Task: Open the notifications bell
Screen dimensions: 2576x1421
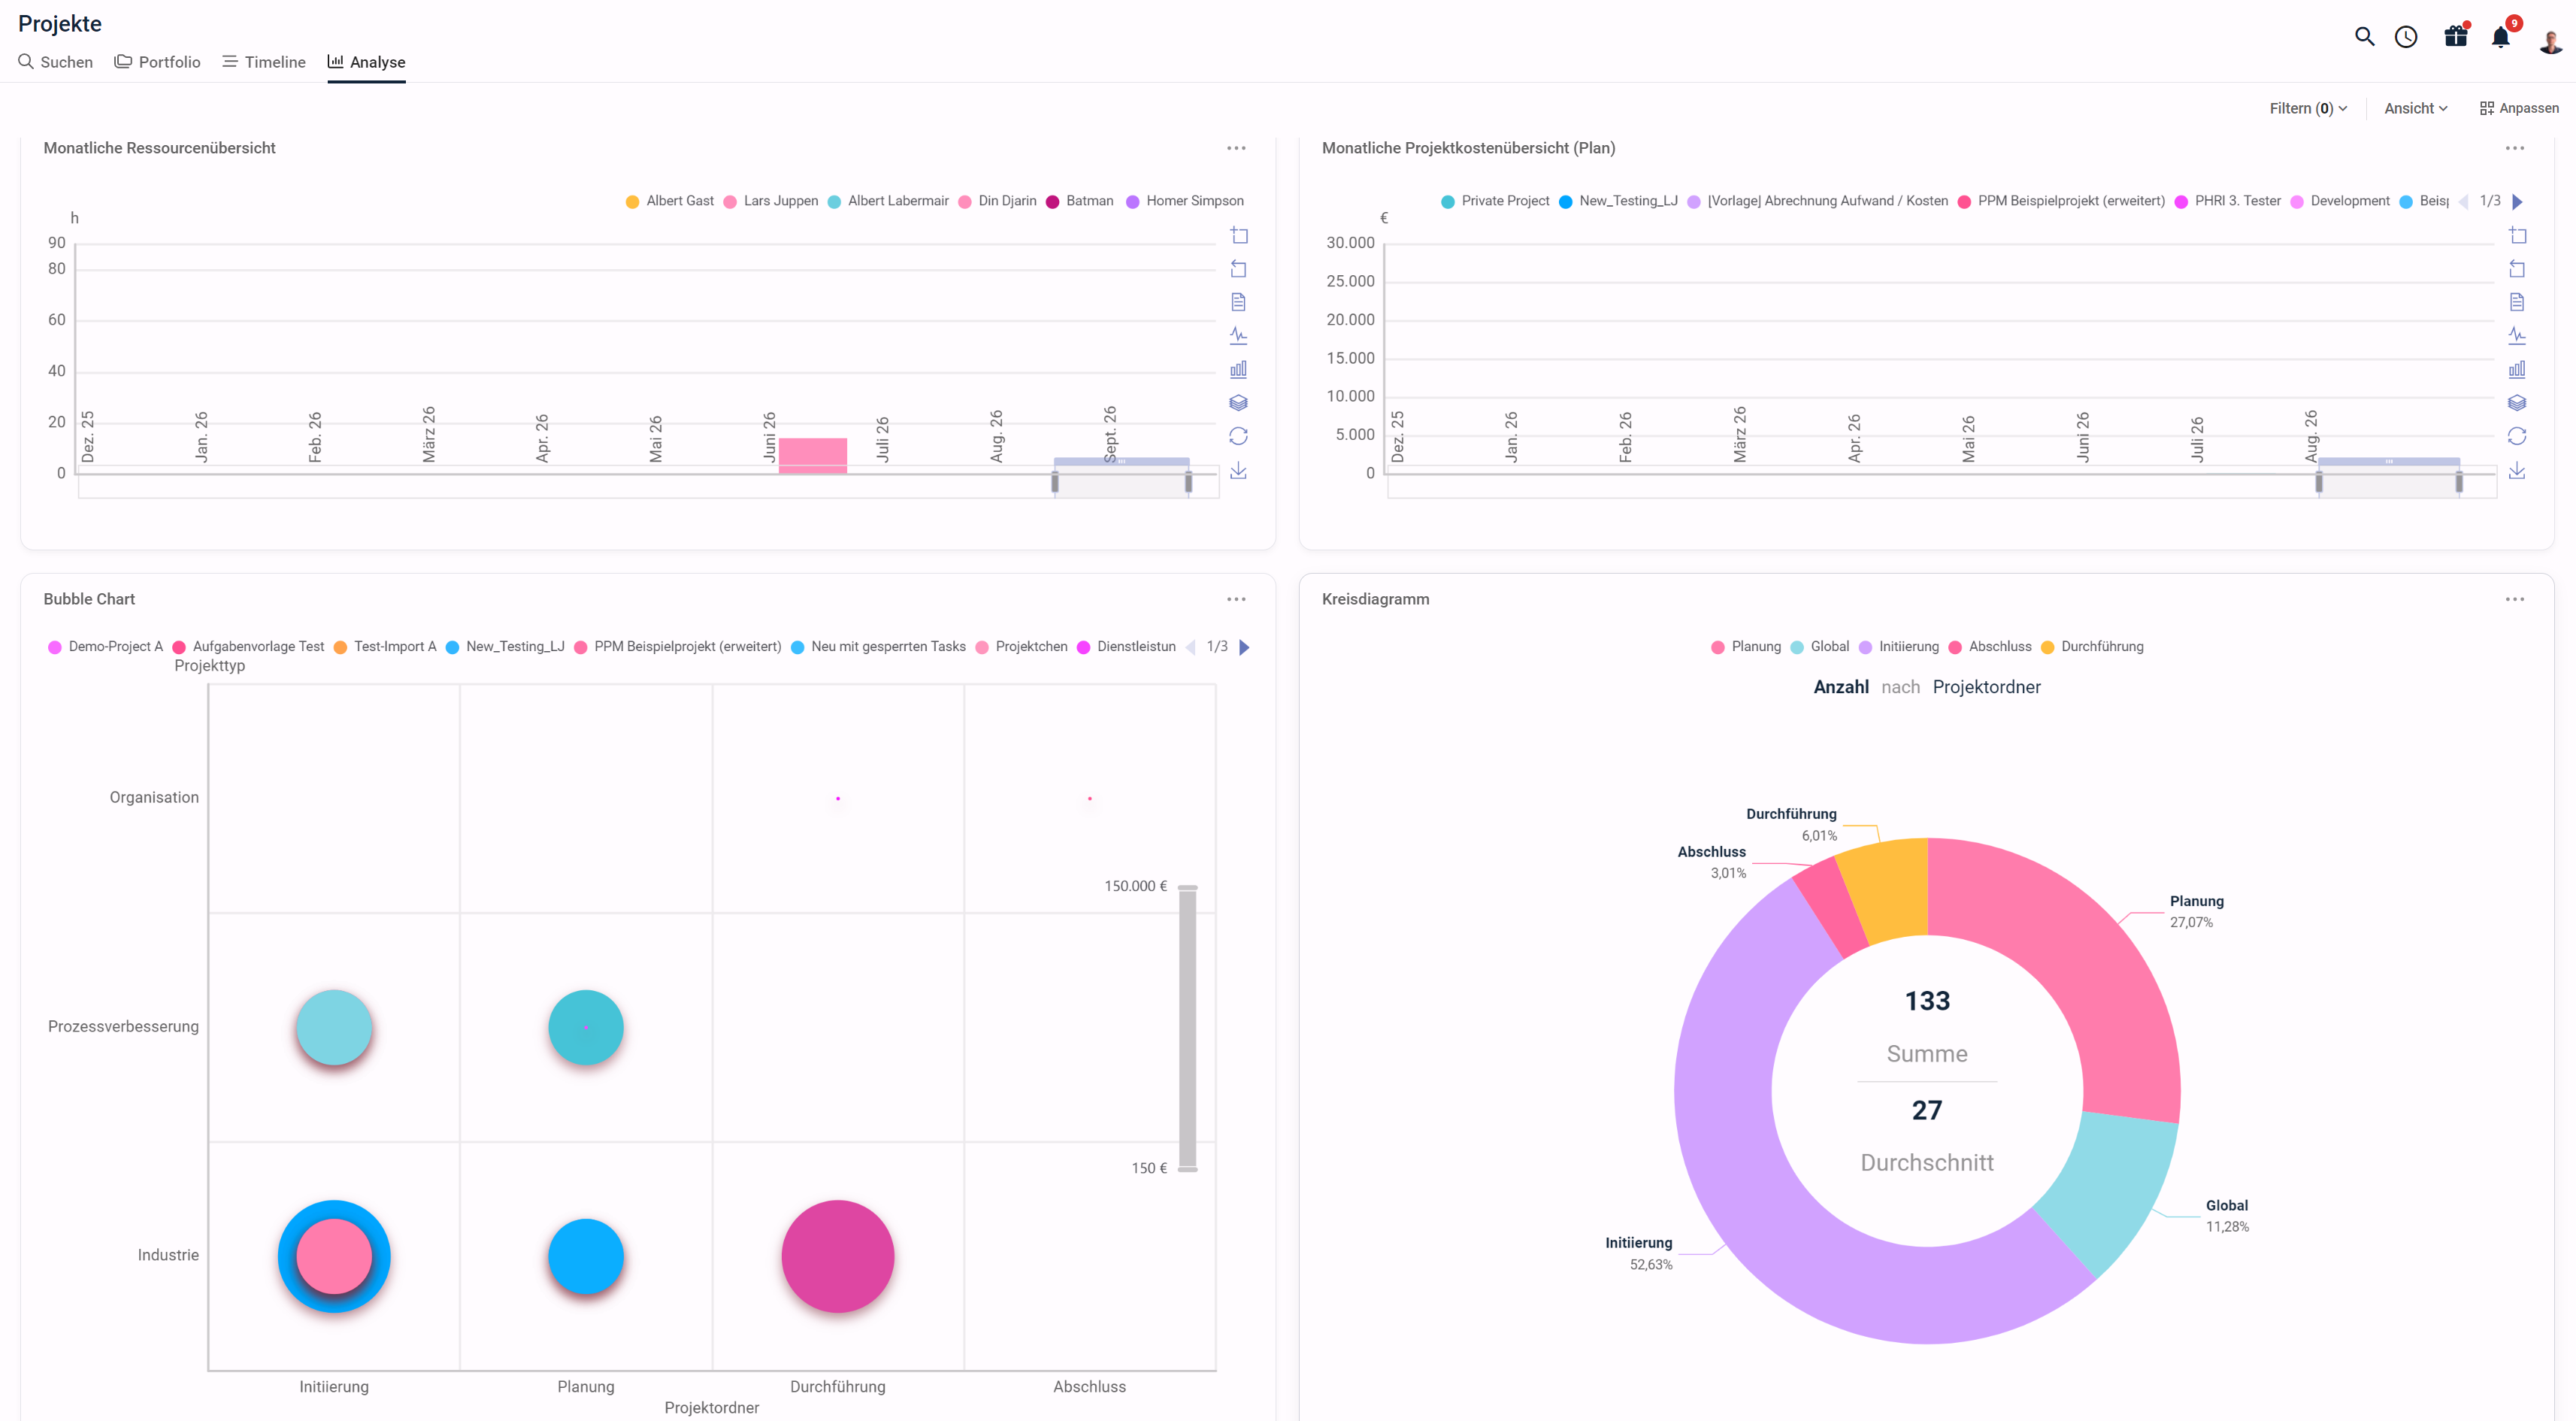Action: pyautogui.click(x=2501, y=37)
